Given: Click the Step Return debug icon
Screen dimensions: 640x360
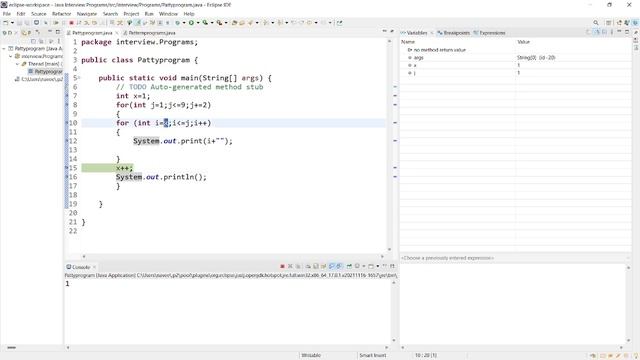Looking at the screenshot, I should click(102, 23).
